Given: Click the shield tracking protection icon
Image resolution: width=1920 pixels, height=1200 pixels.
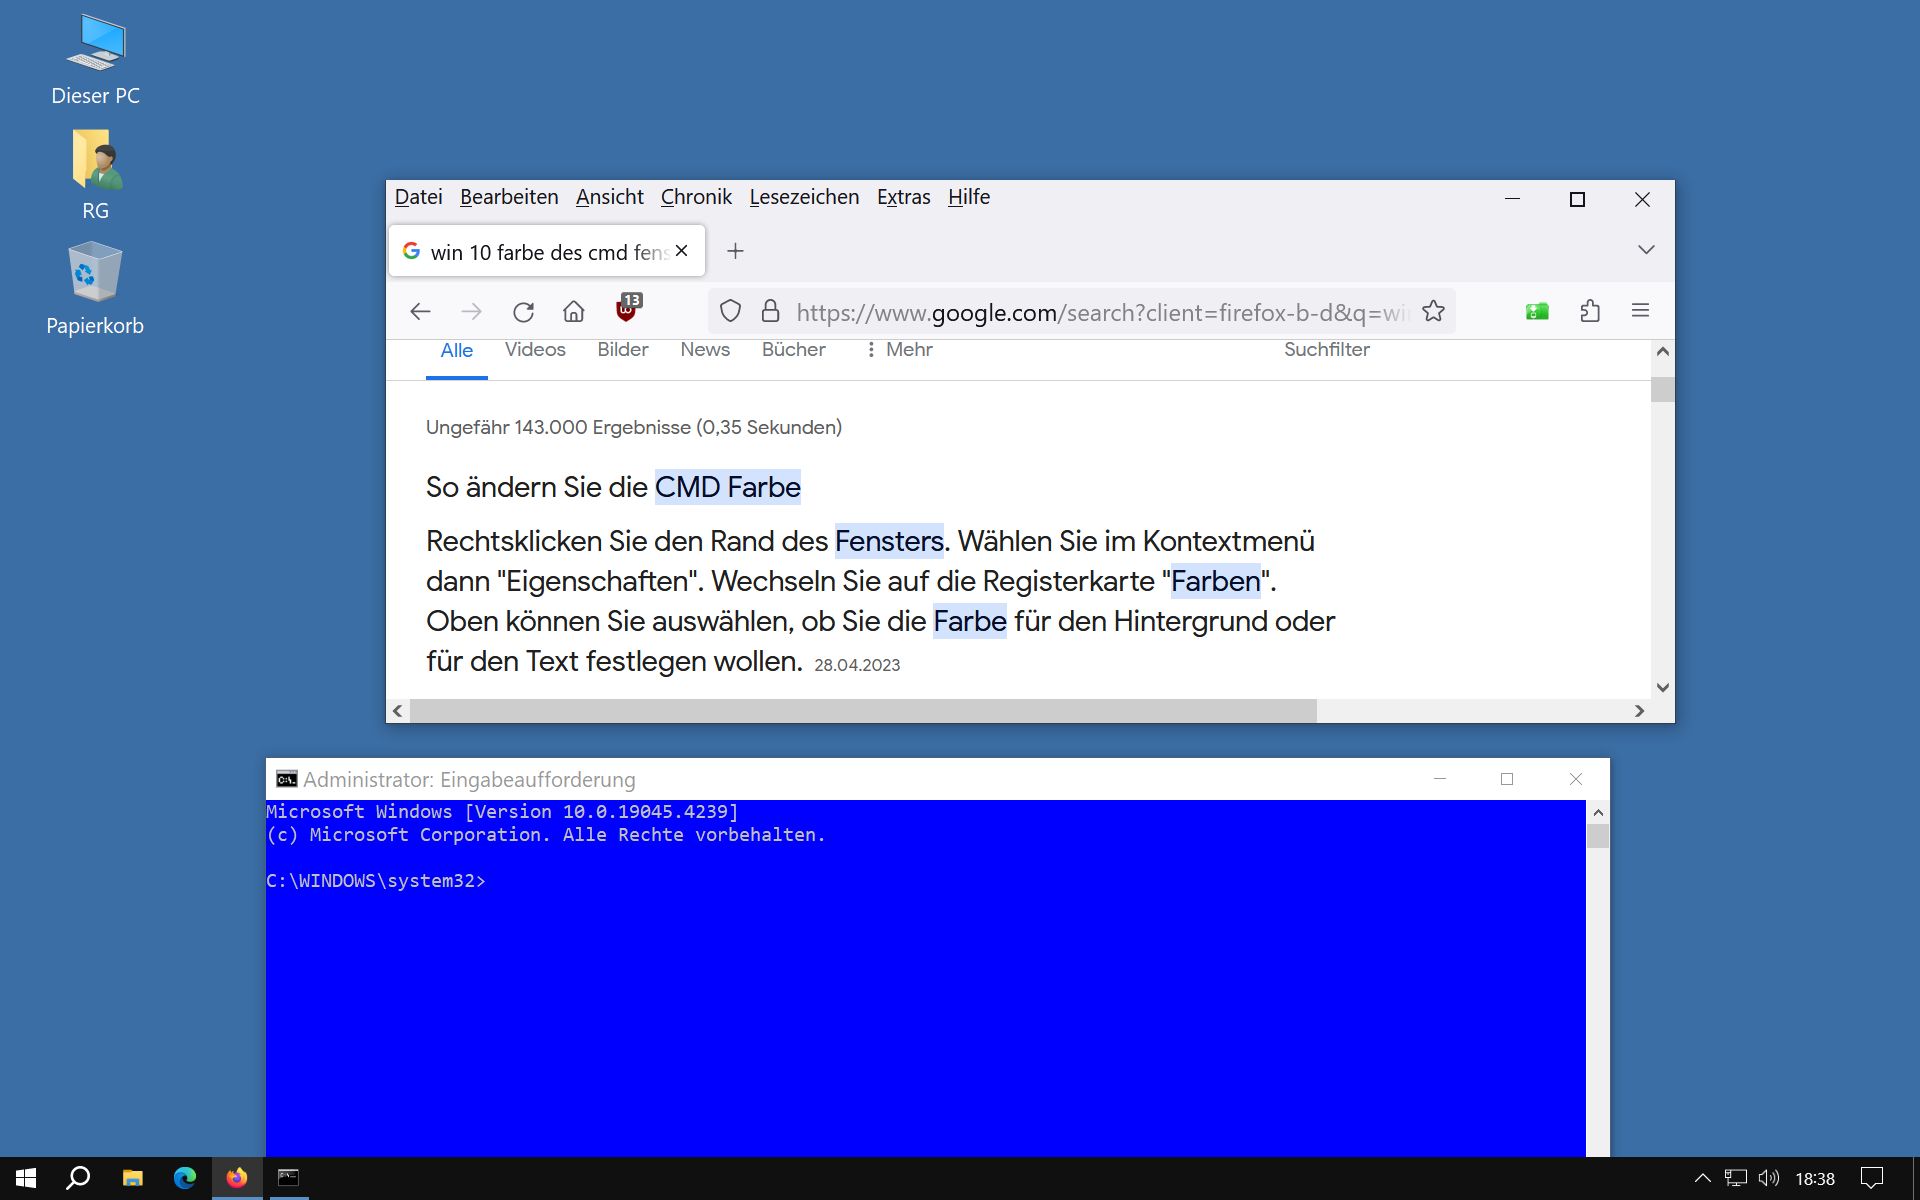Looking at the screenshot, I should 731,312.
